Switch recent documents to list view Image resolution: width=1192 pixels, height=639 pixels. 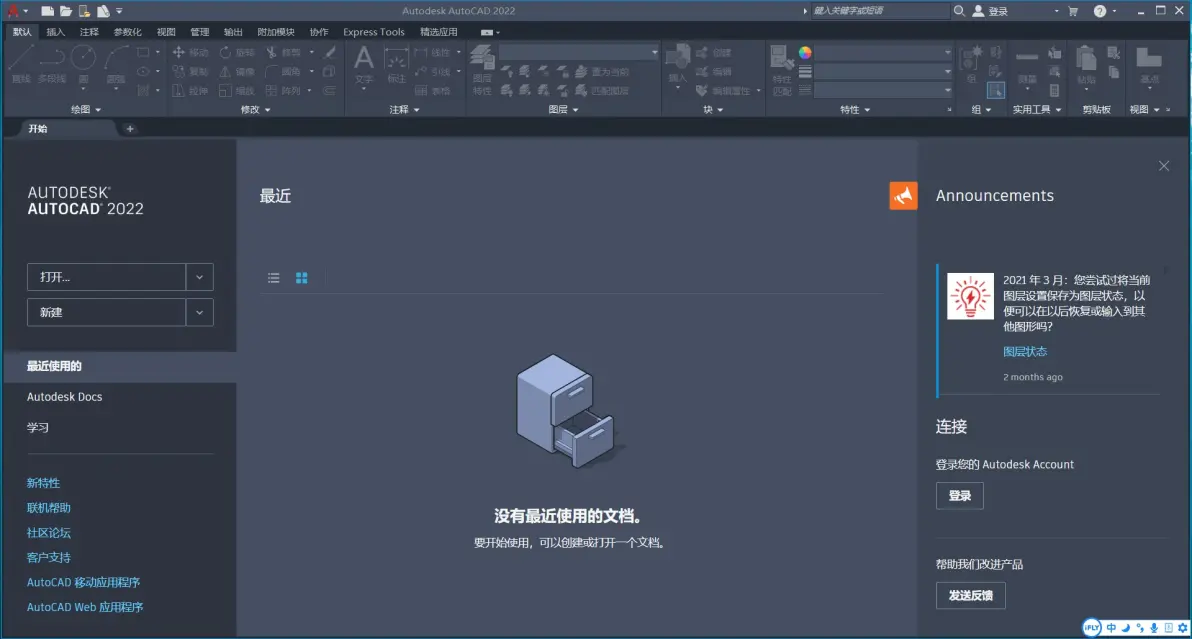(274, 278)
